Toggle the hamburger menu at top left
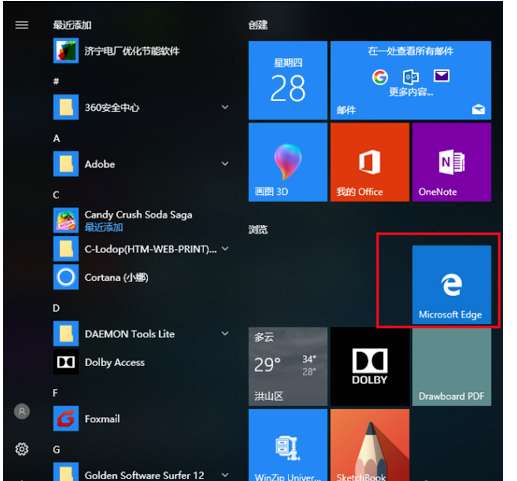The width and height of the screenshot is (517, 481). click(22, 25)
